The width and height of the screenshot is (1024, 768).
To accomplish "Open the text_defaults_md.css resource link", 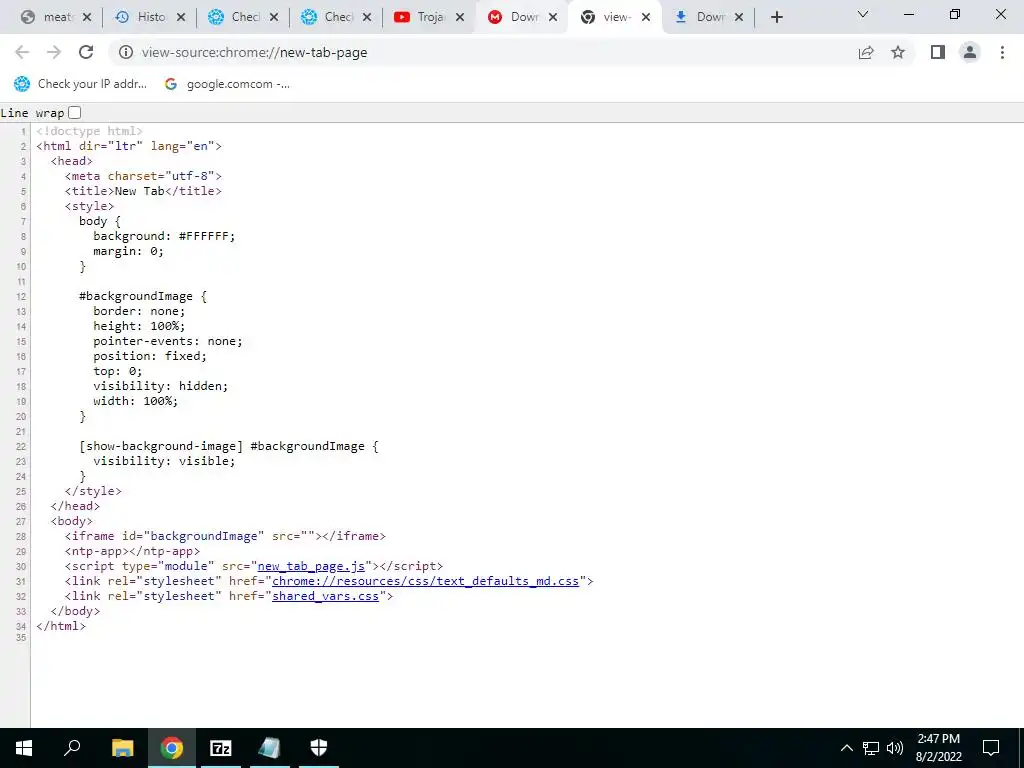I will coord(425,581).
